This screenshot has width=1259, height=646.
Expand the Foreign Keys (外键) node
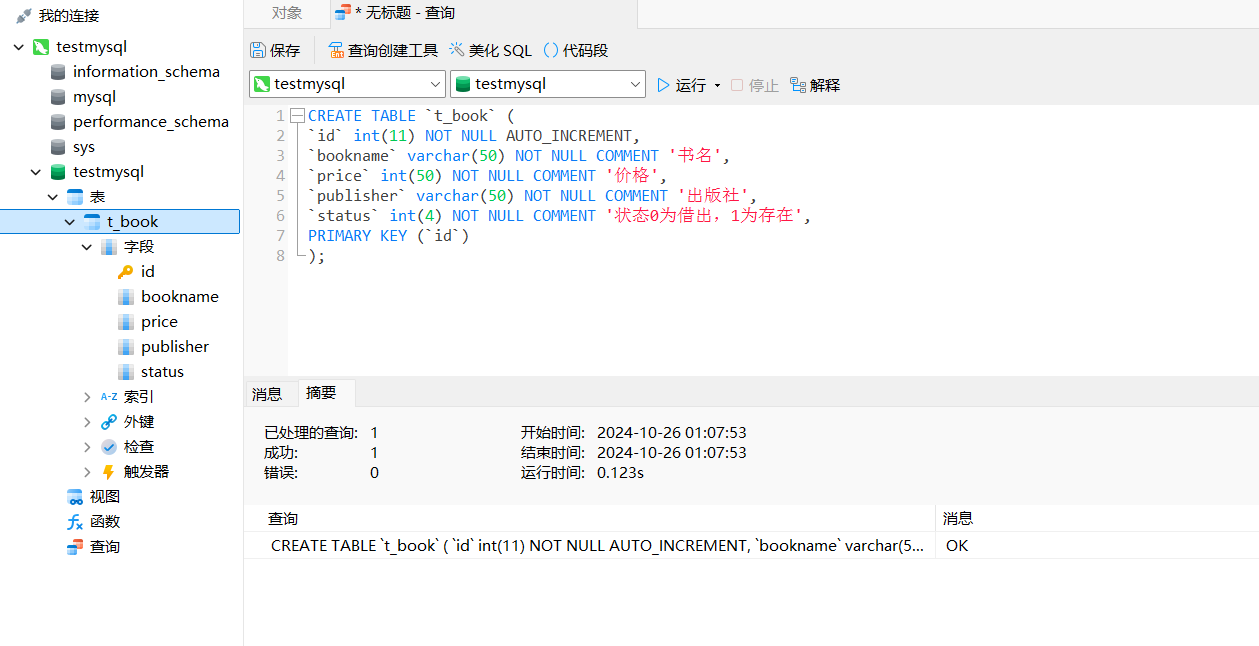[x=88, y=422]
